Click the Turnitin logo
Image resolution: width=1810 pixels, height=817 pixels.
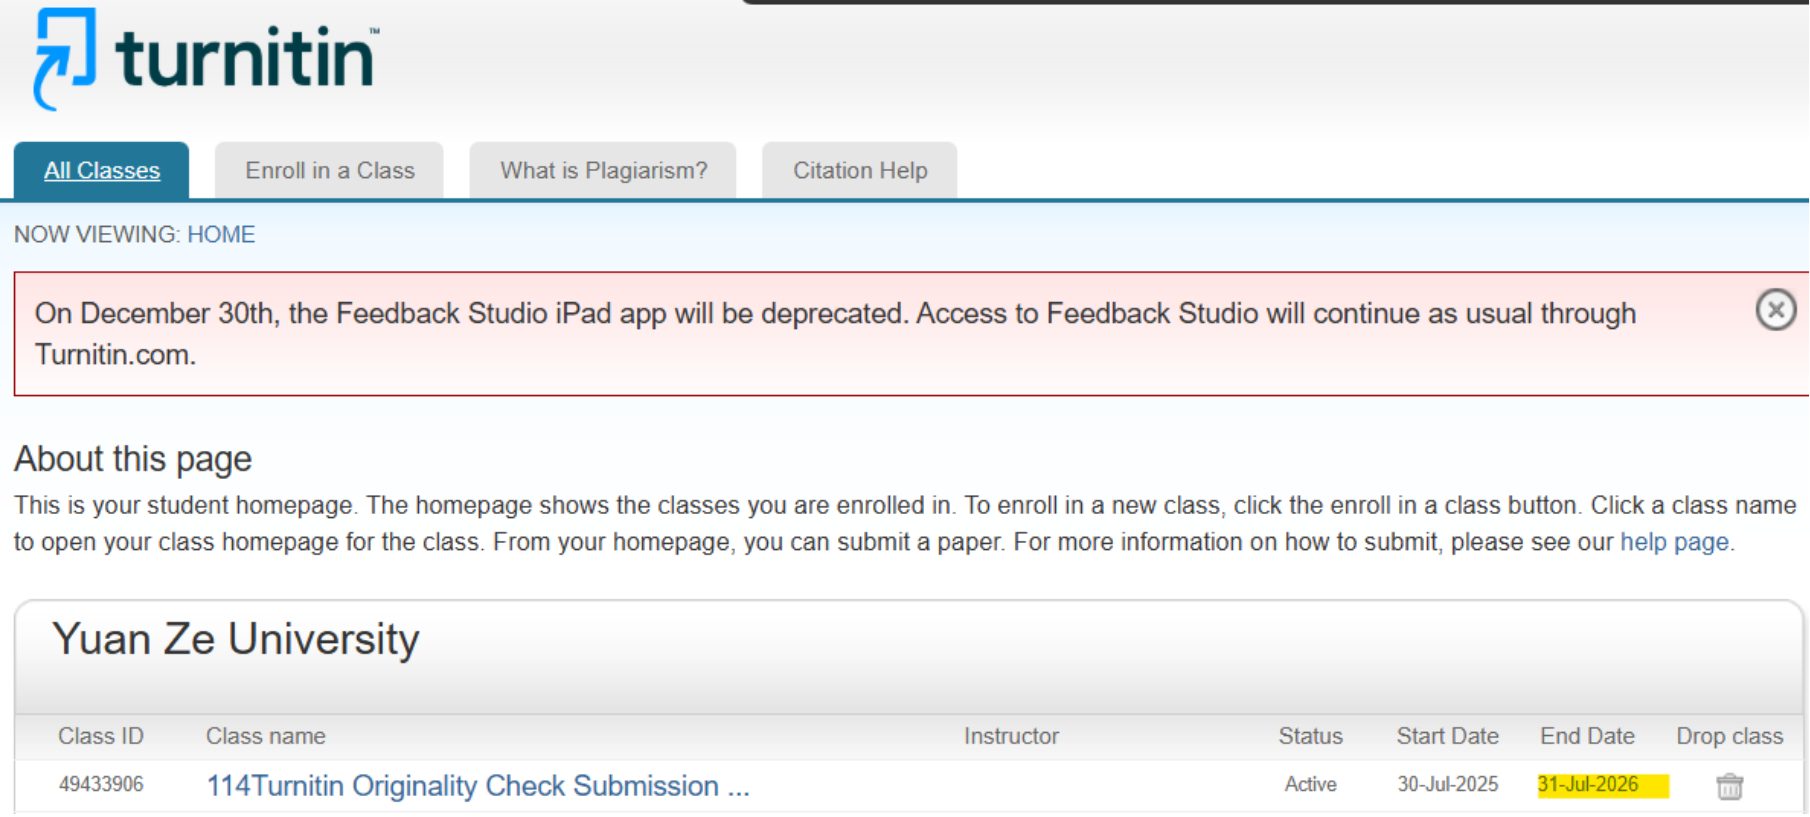[206, 58]
